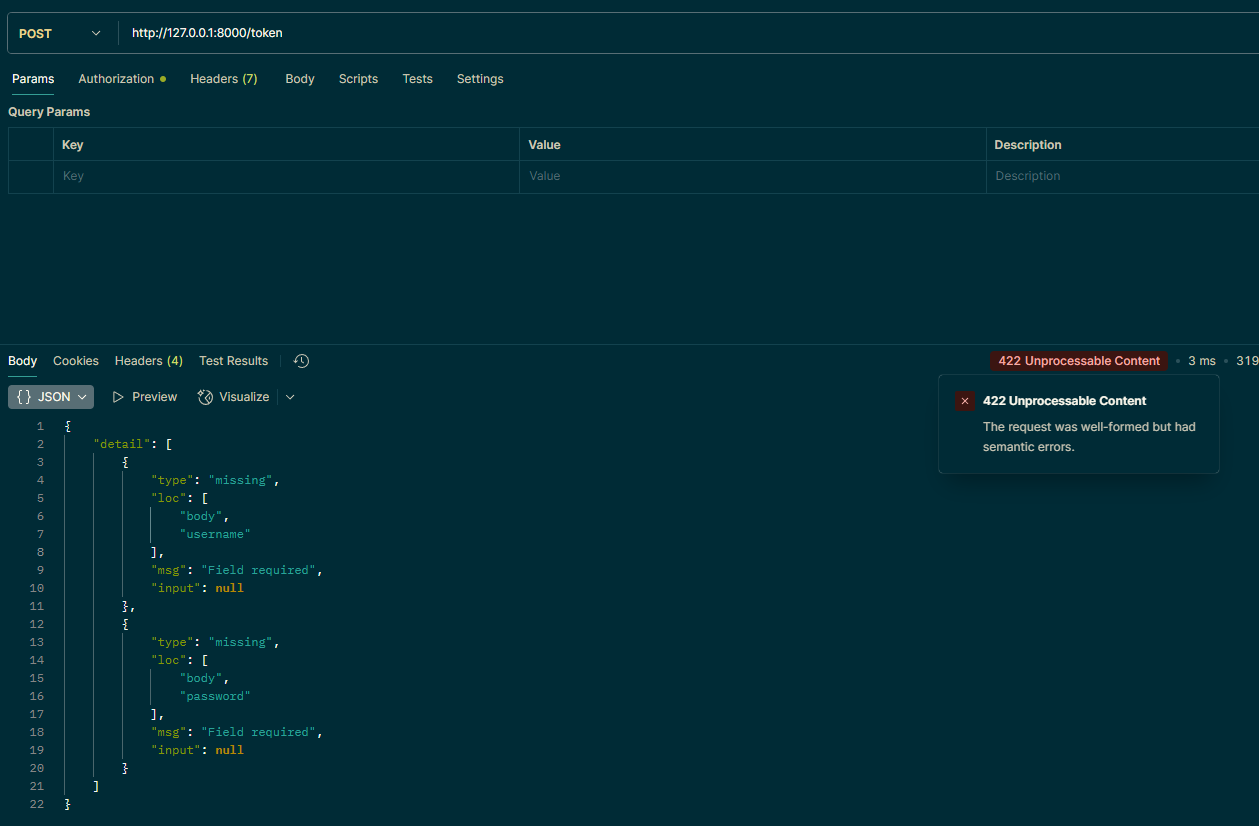Image resolution: width=1259 pixels, height=826 pixels.
Task: Click line number 12 in the response
Action: (37, 624)
